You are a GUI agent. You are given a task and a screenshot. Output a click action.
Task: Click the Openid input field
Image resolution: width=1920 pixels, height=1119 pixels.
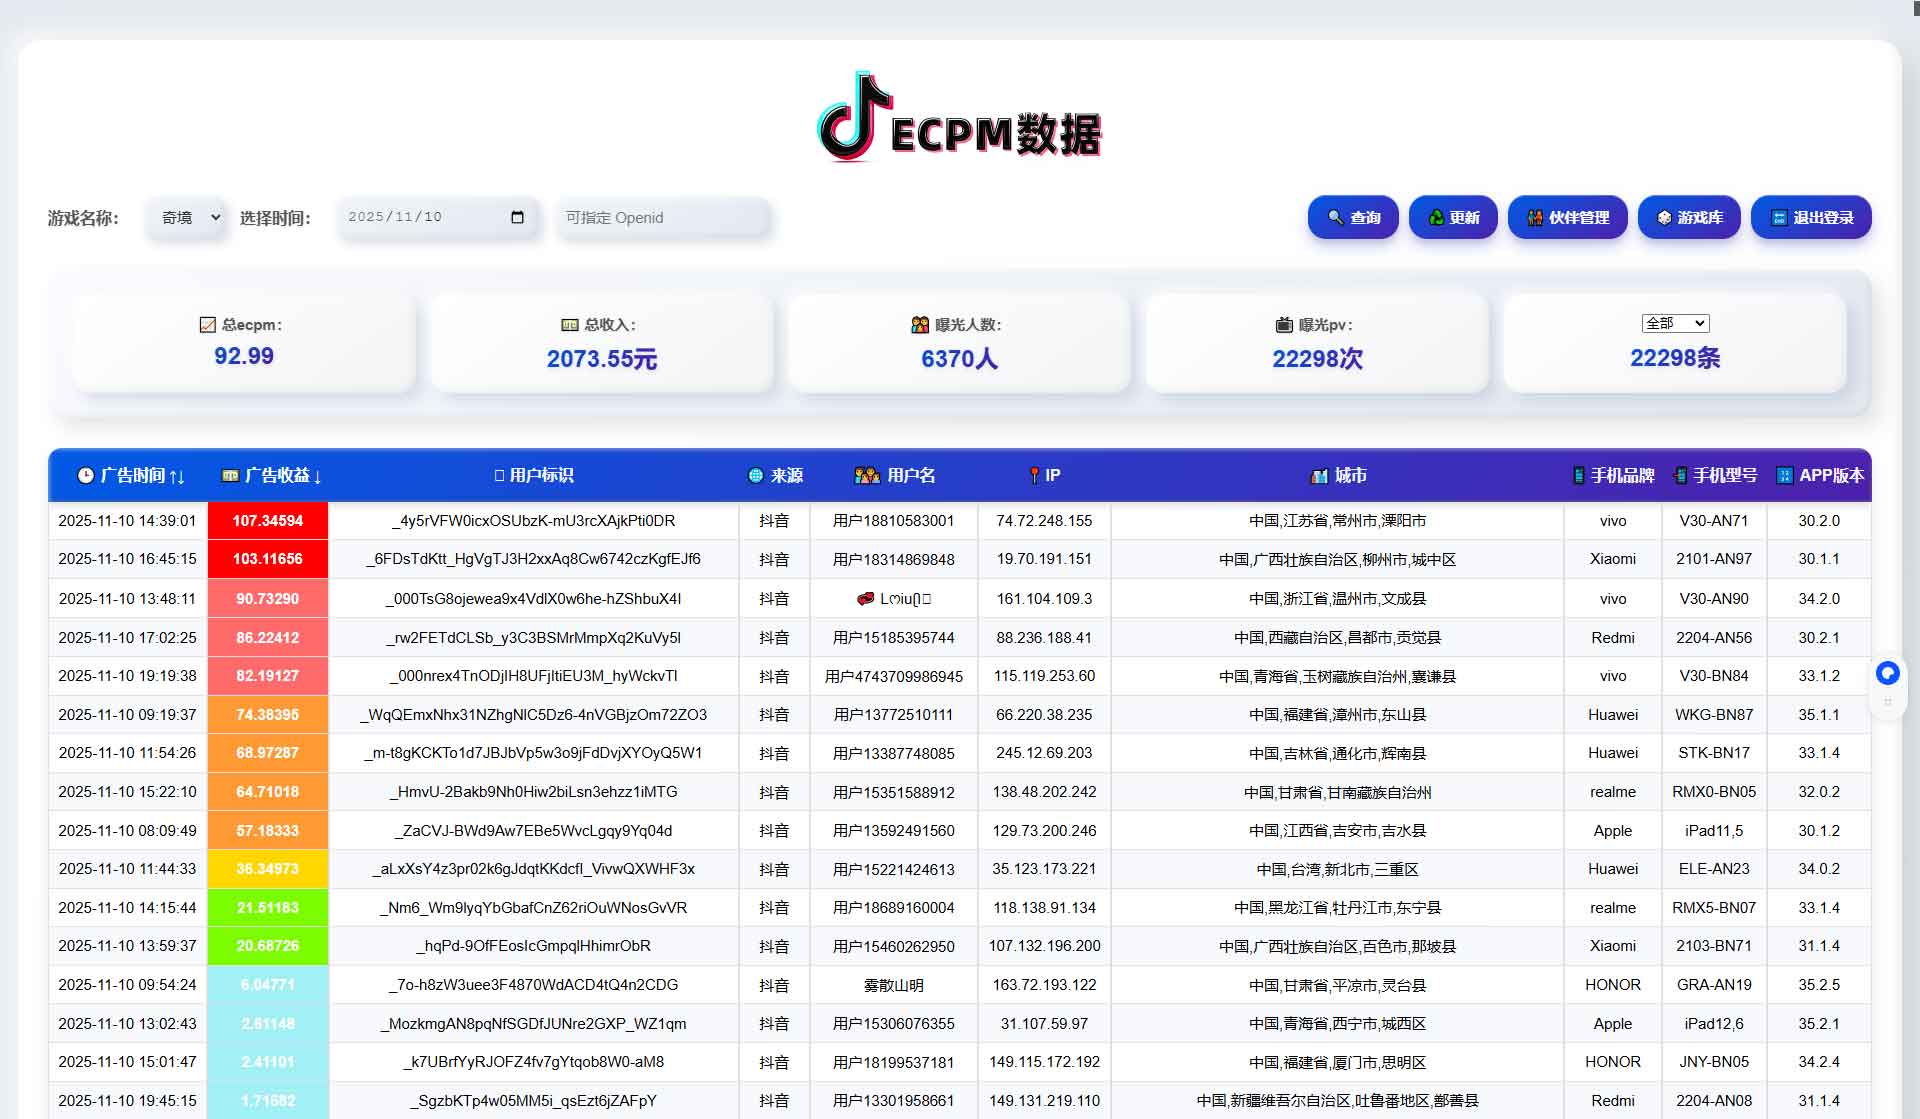point(662,217)
